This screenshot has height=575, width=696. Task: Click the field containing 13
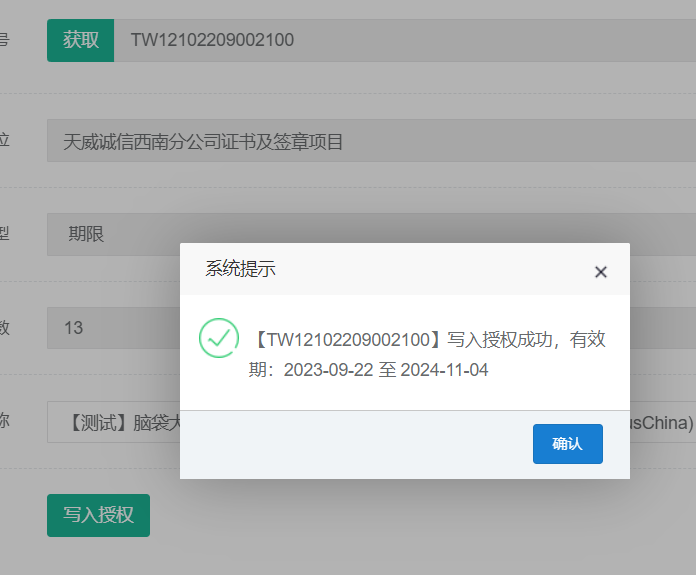click(x=110, y=328)
